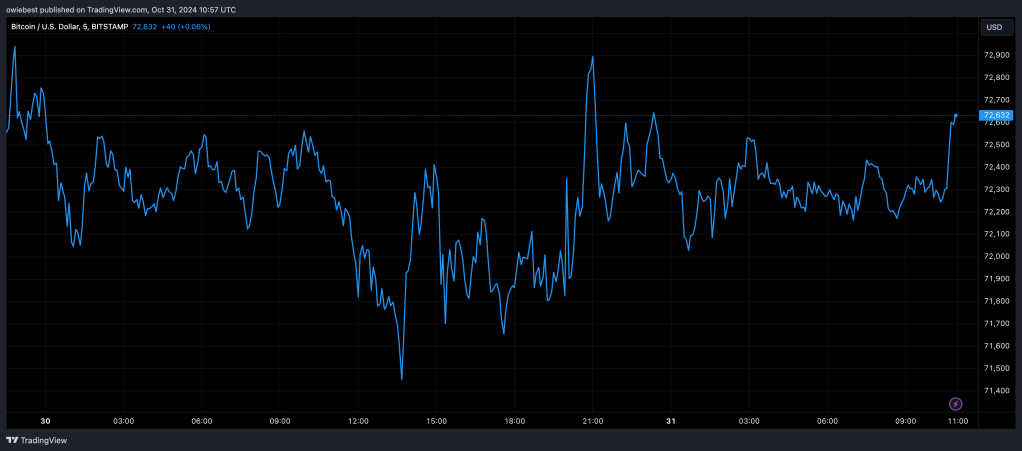Viewport: 1022px width, 451px height.
Task: Click the 30 date marker on time axis
Action: coord(45,422)
